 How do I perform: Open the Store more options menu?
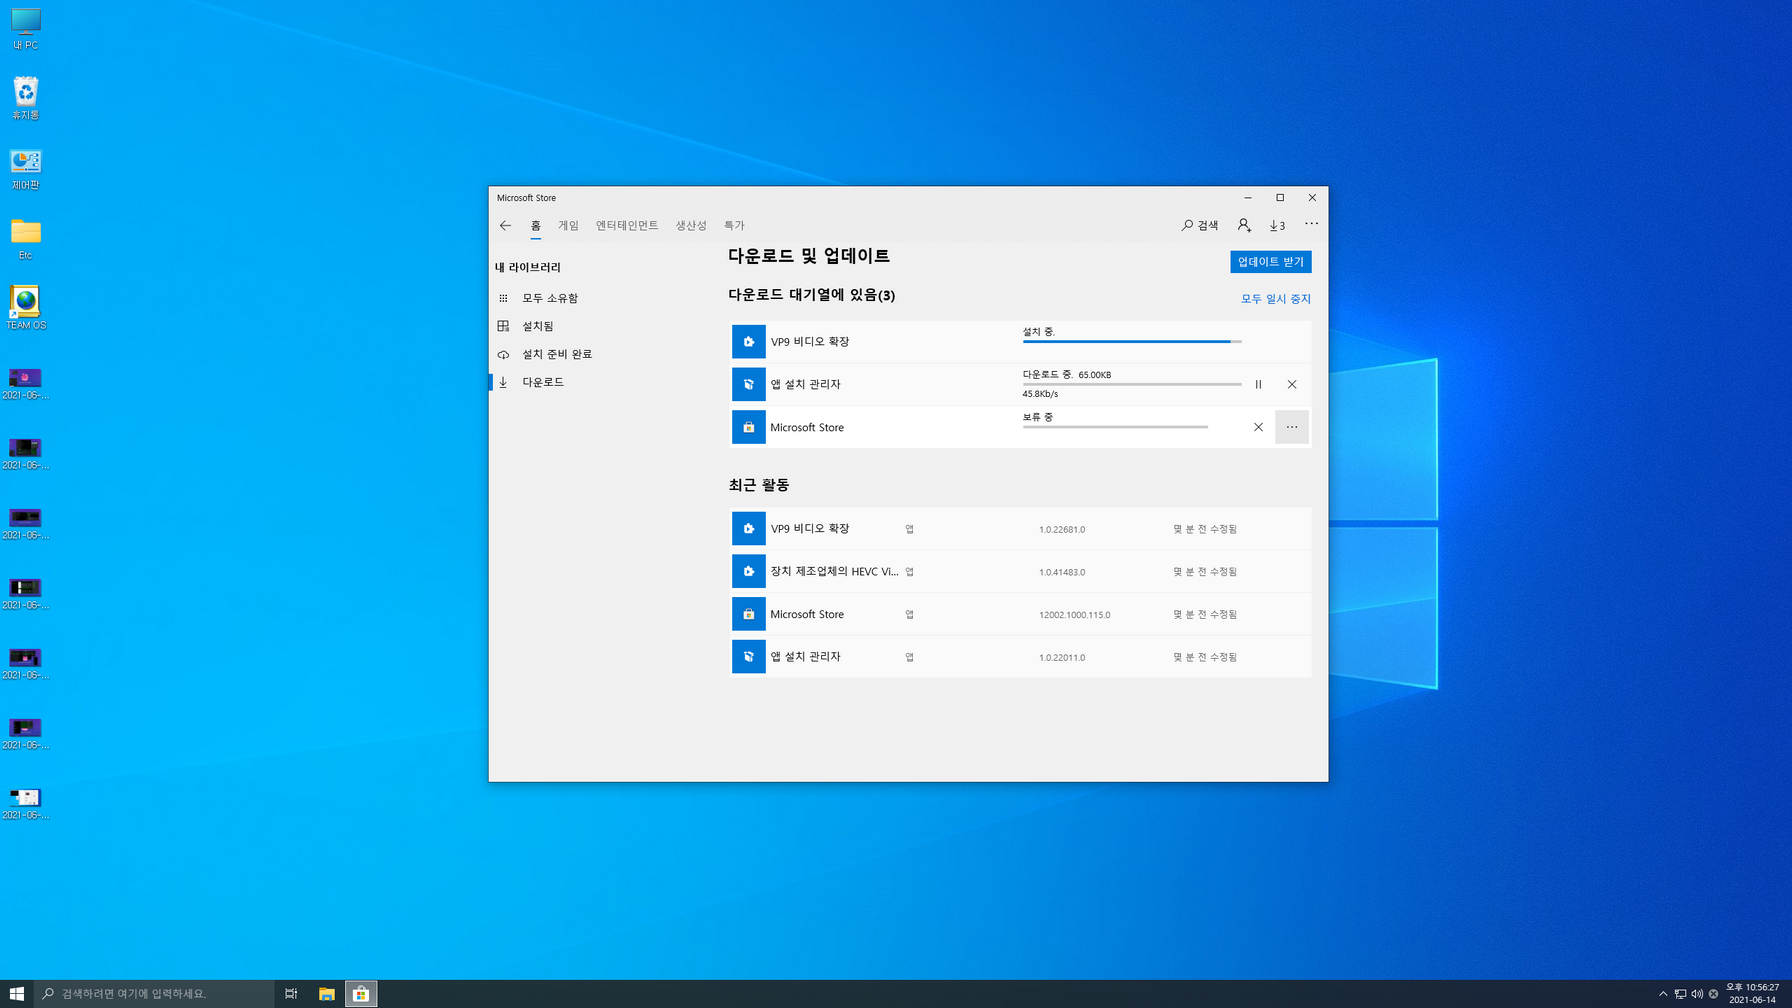(1311, 224)
